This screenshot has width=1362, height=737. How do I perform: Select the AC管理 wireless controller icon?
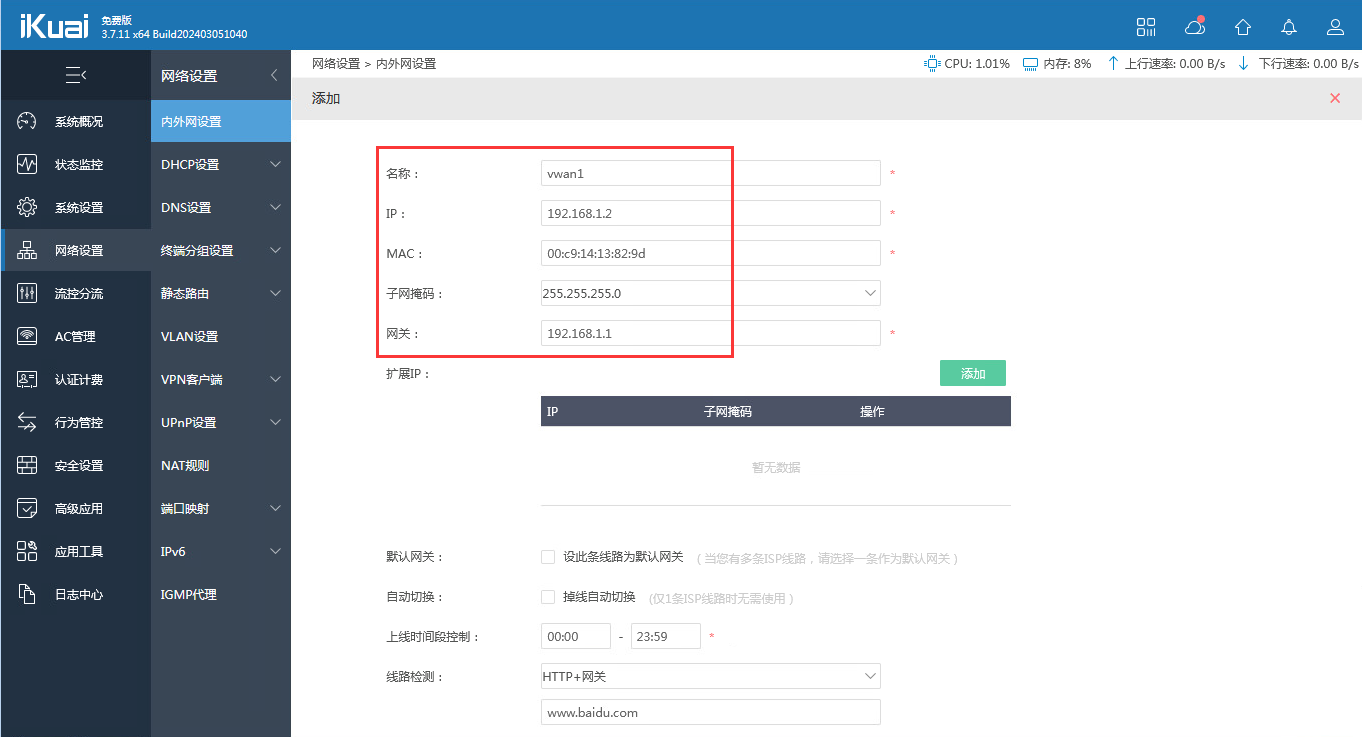76,336
